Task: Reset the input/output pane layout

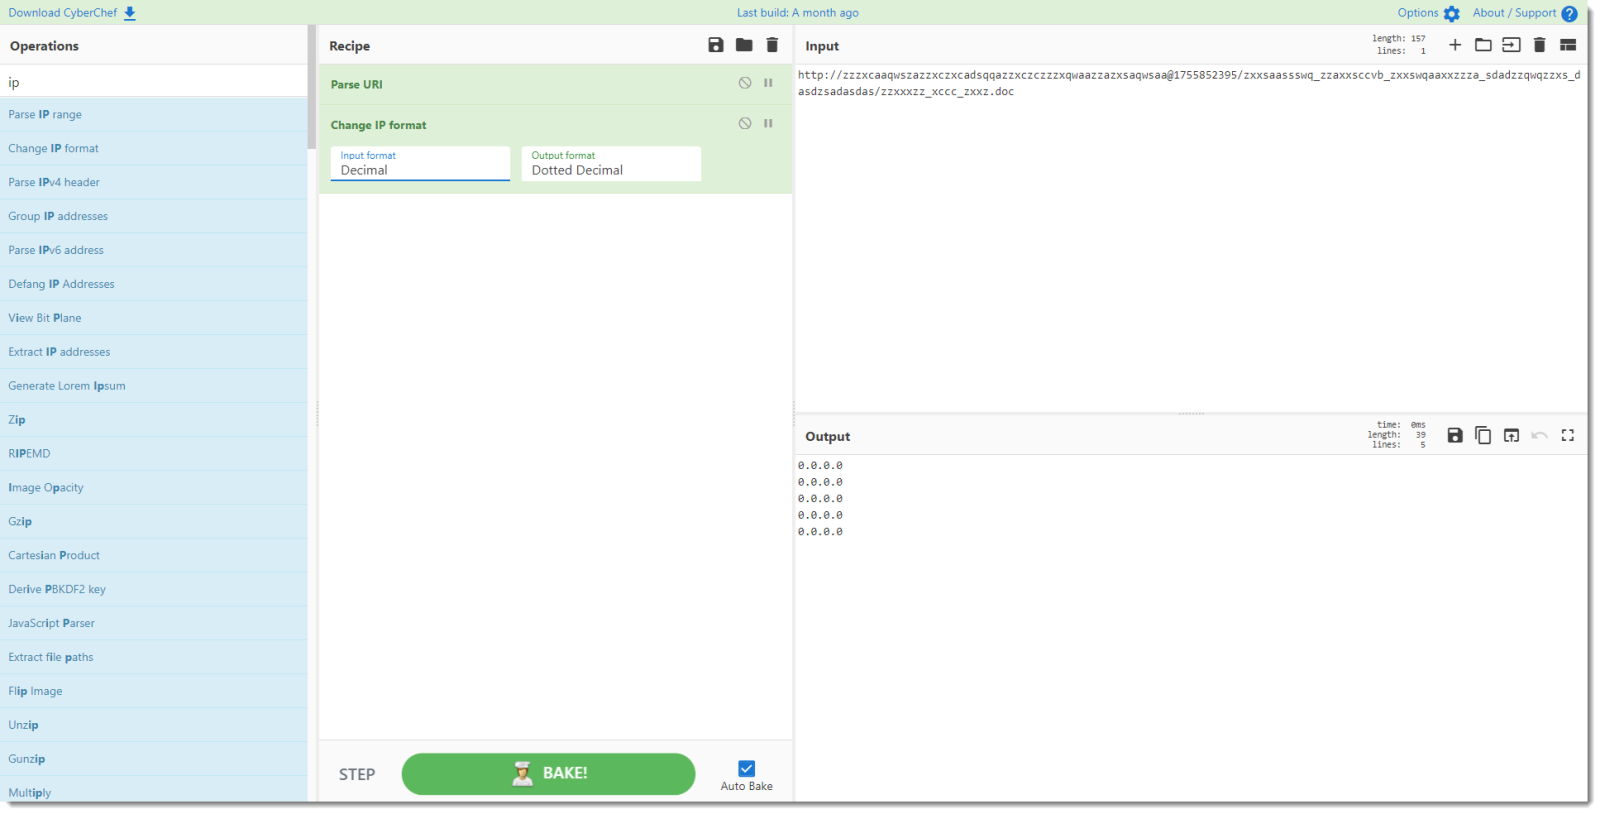Action: click(1568, 45)
